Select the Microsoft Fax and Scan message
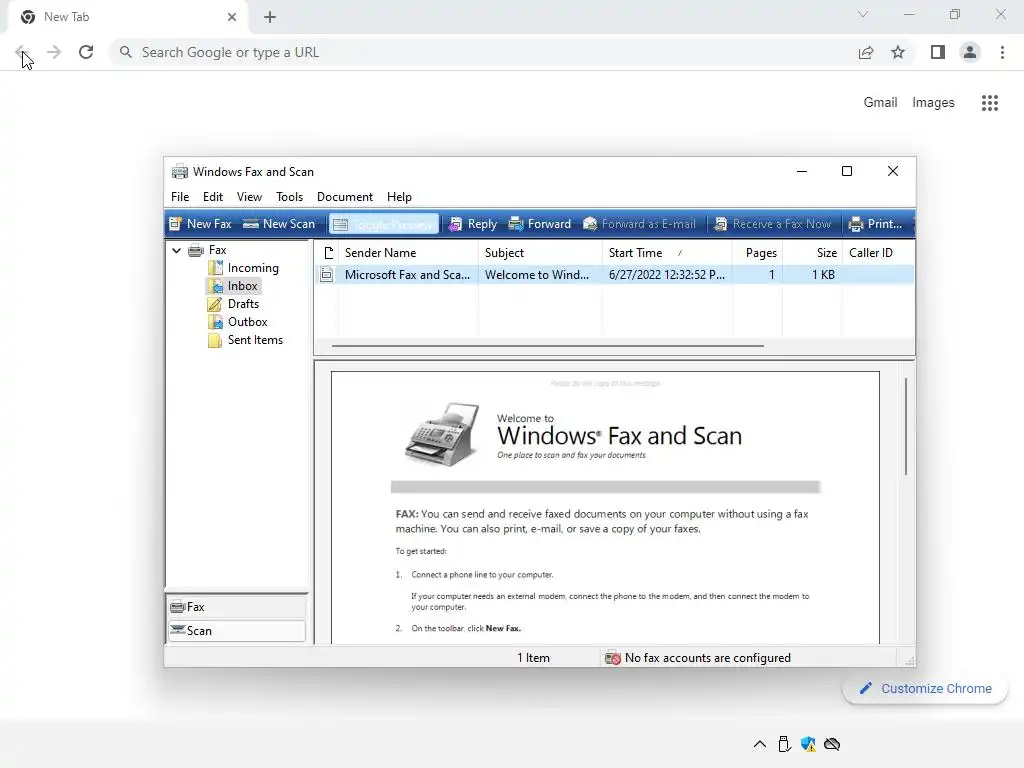 click(614, 275)
